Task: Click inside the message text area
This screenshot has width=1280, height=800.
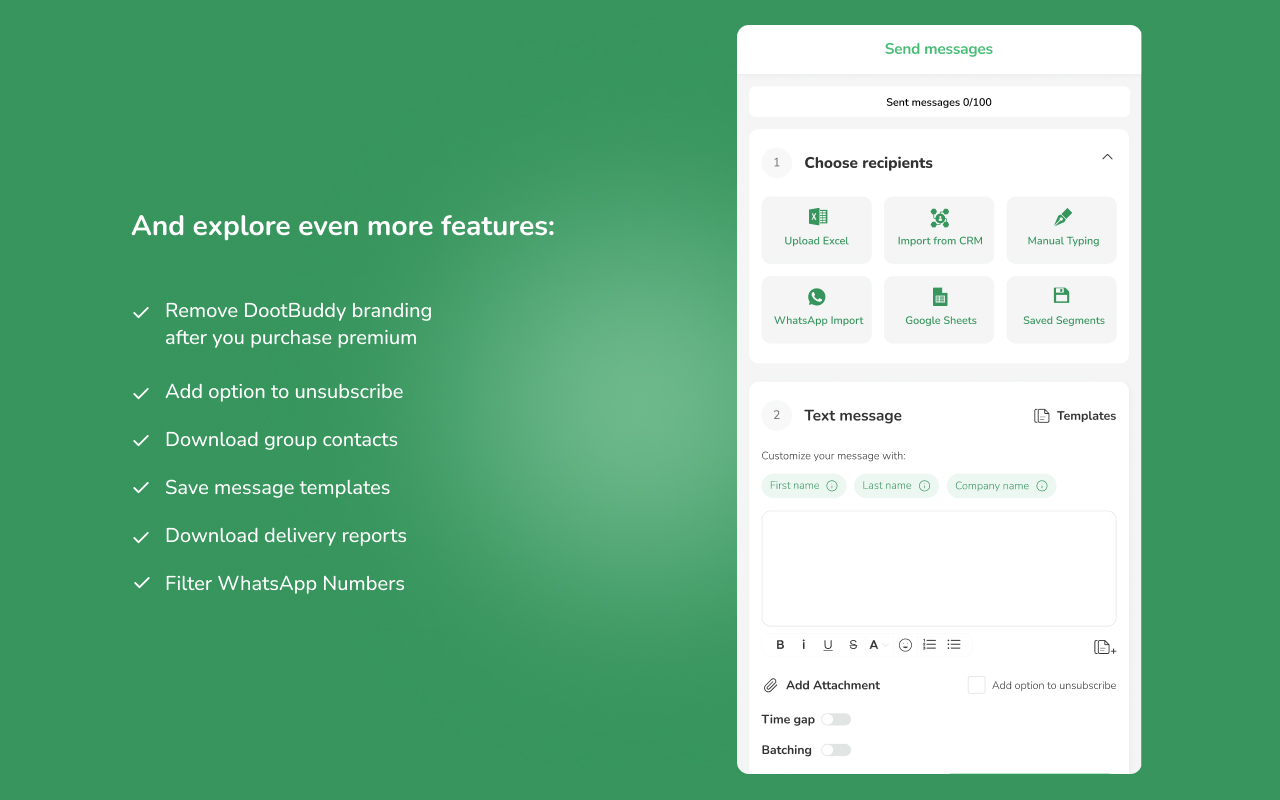Action: point(939,568)
